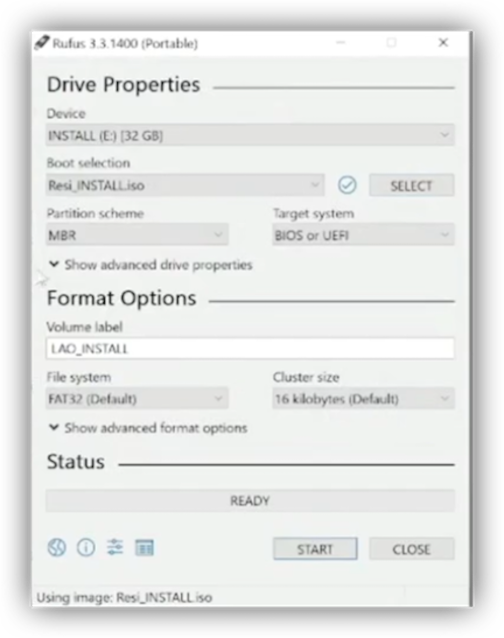This screenshot has height=638, width=504.
Task: Click the checksum checkmark icon beside SELECT
Action: click(347, 185)
